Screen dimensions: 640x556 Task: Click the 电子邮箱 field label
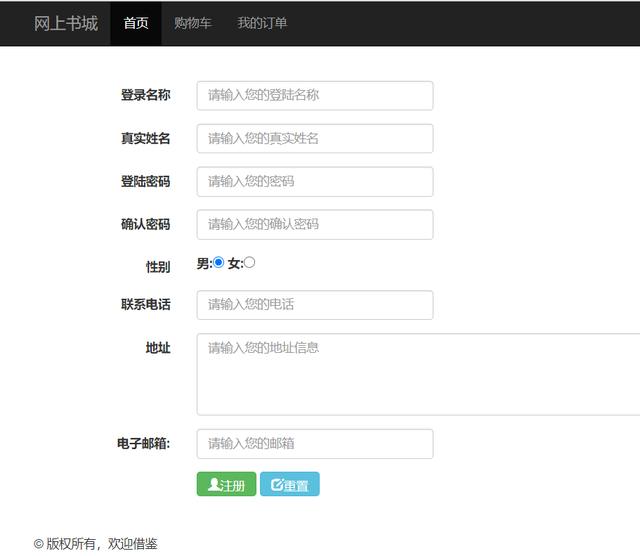click(x=143, y=443)
